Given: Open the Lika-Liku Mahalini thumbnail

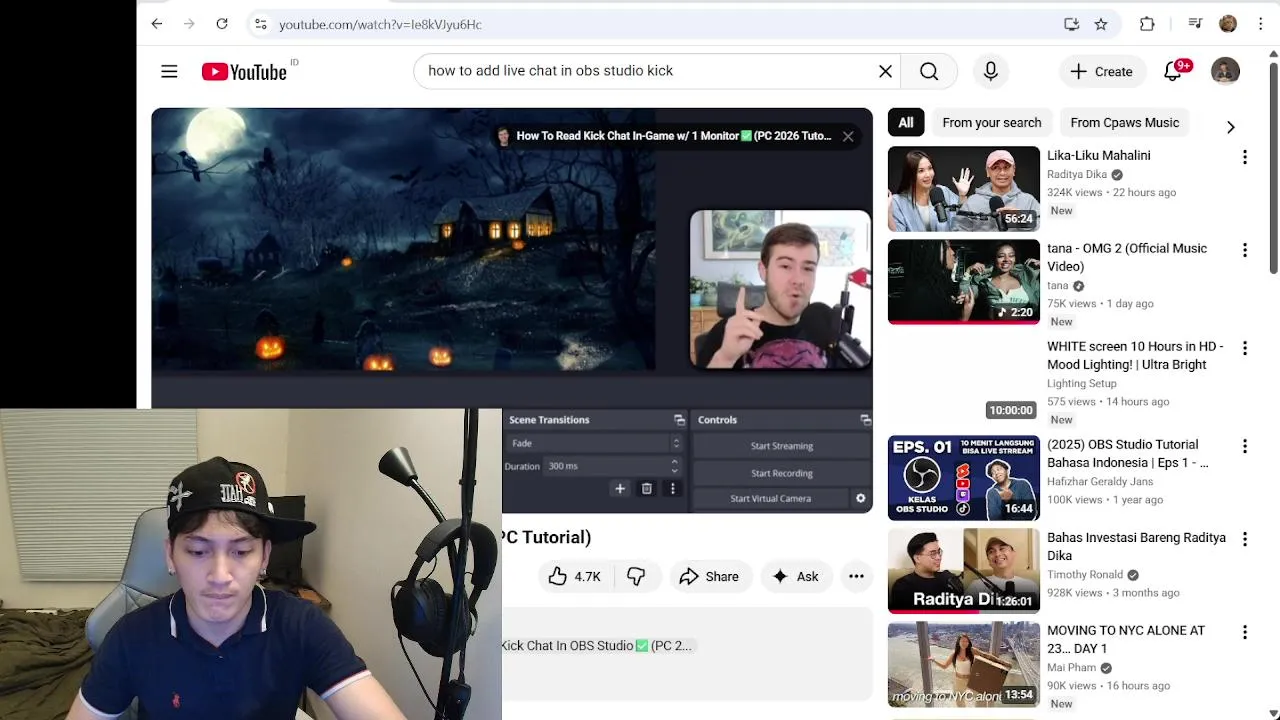Looking at the screenshot, I should 964,189.
